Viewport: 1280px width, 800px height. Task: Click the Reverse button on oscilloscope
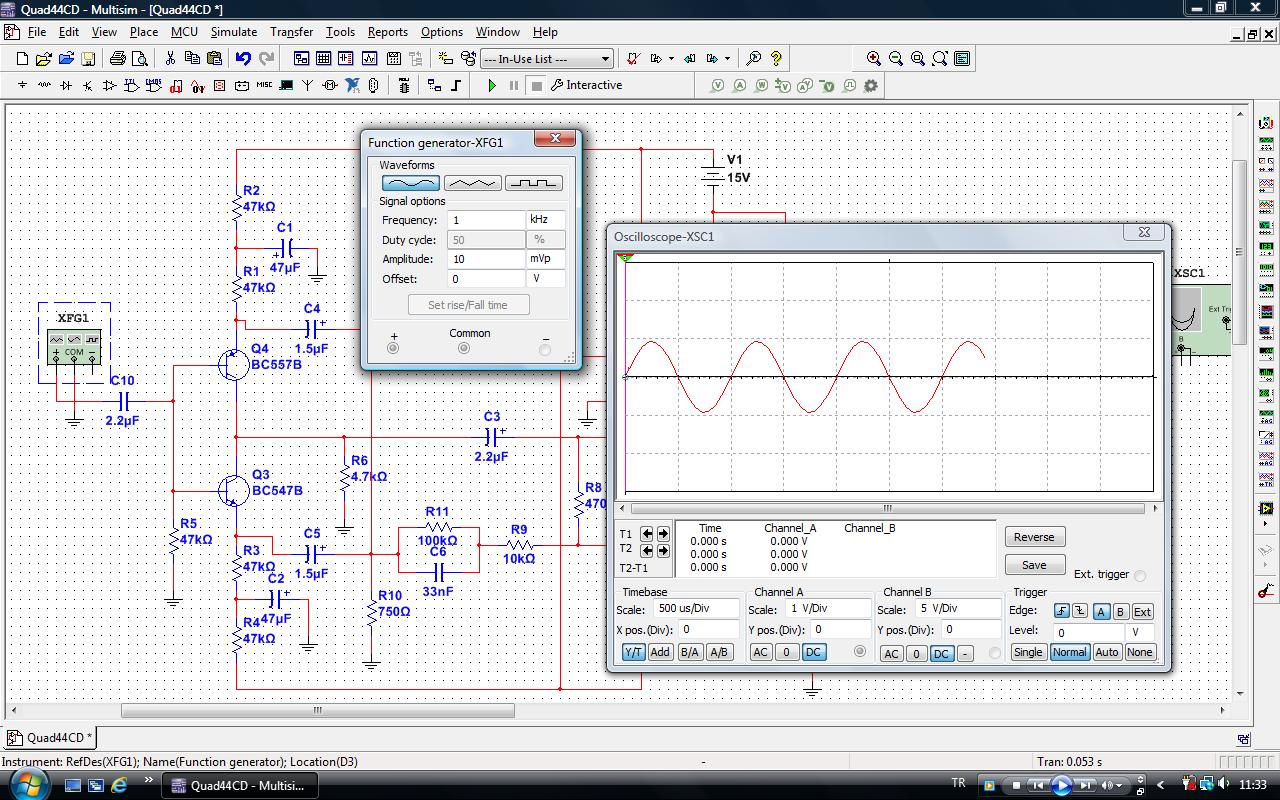tap(1034, 537)
